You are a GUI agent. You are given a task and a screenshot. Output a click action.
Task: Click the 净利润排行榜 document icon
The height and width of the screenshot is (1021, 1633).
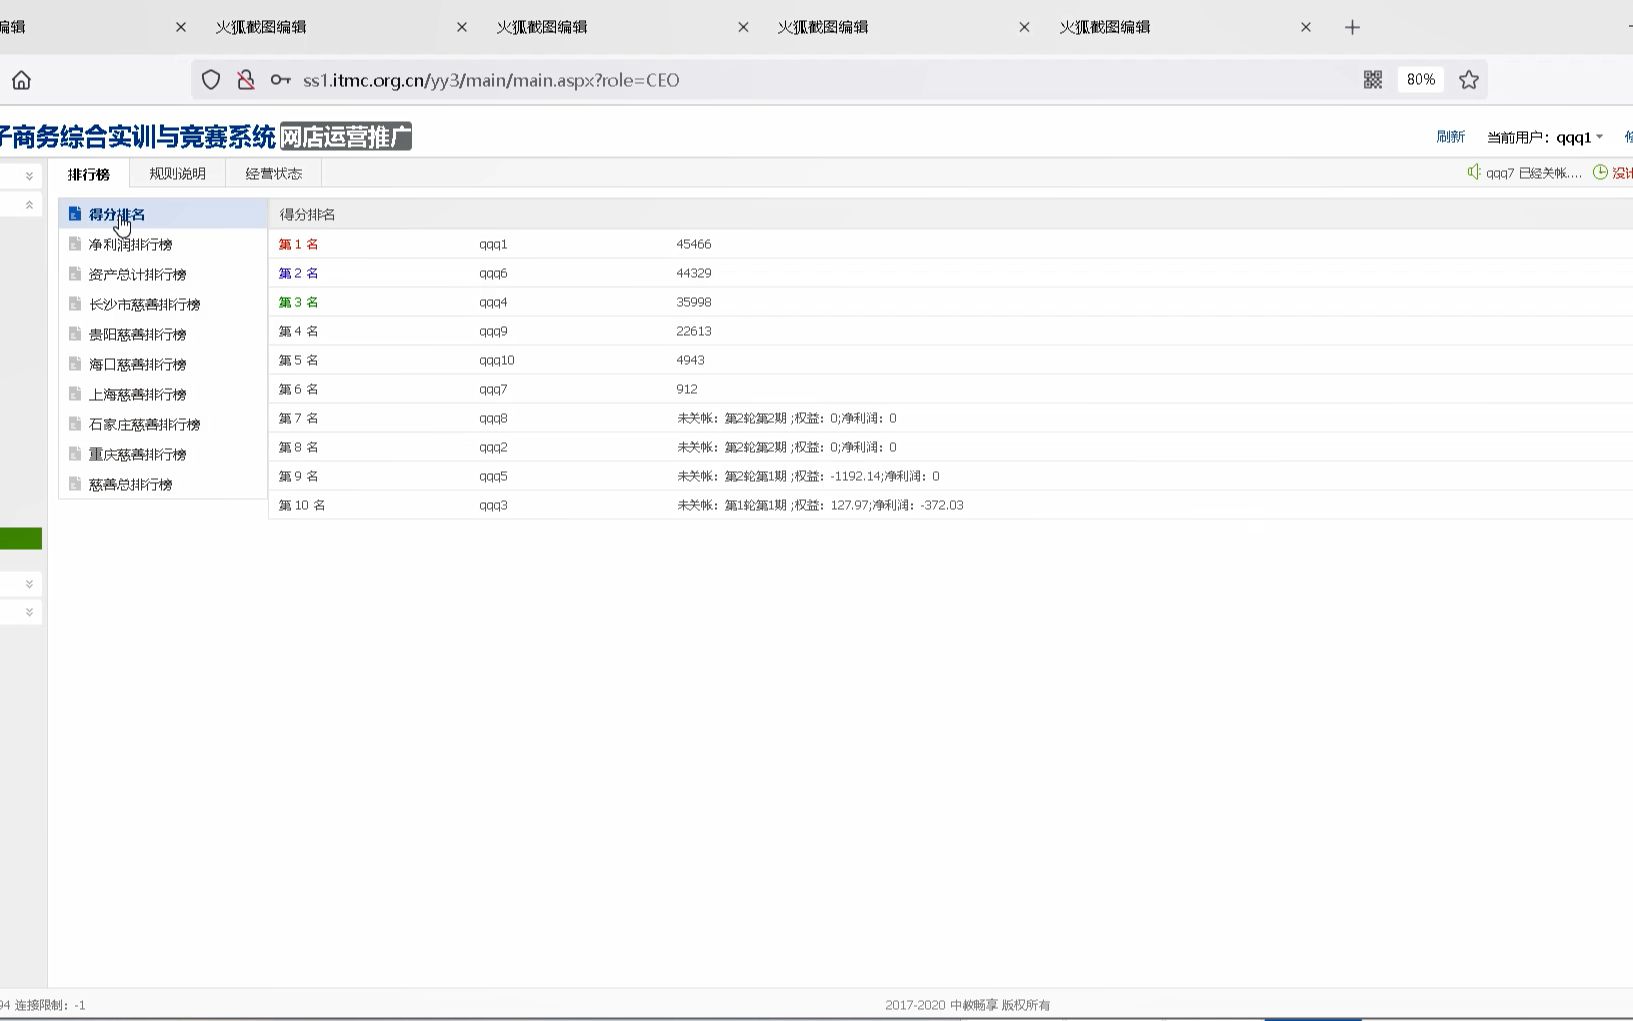point(75,244)
